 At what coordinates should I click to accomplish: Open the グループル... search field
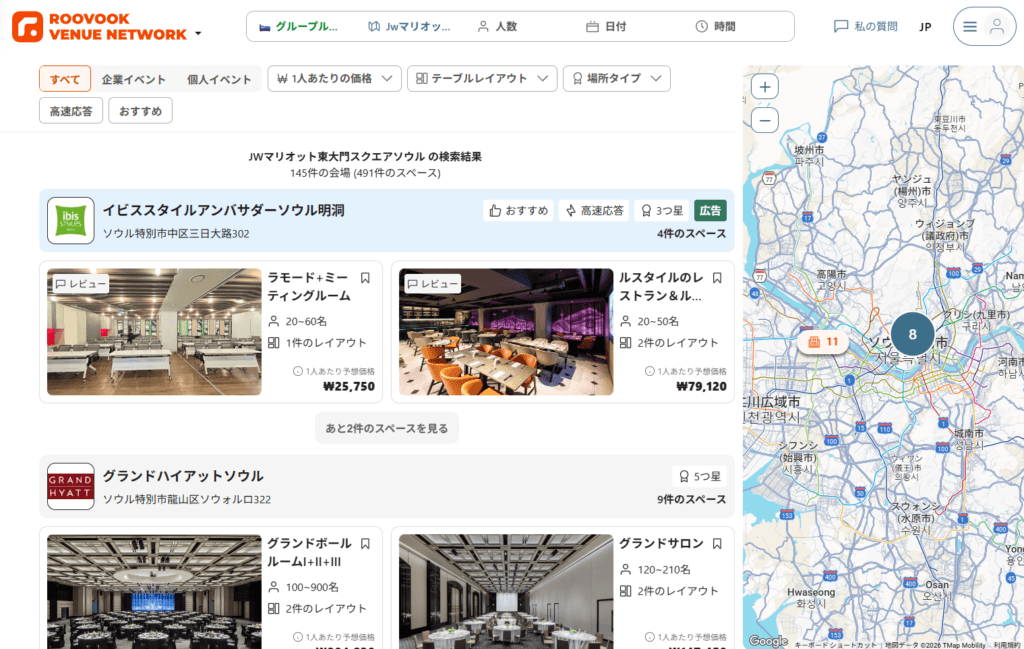coord(299,27)
